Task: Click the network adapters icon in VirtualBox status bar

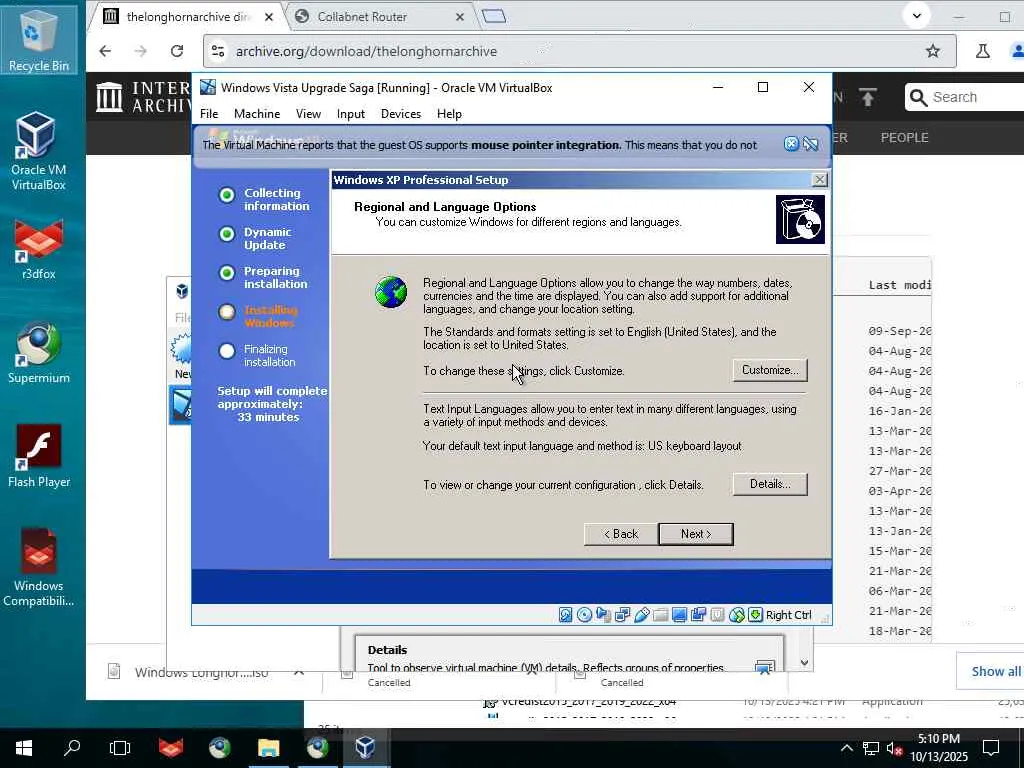Action: [x=622, y=615]
